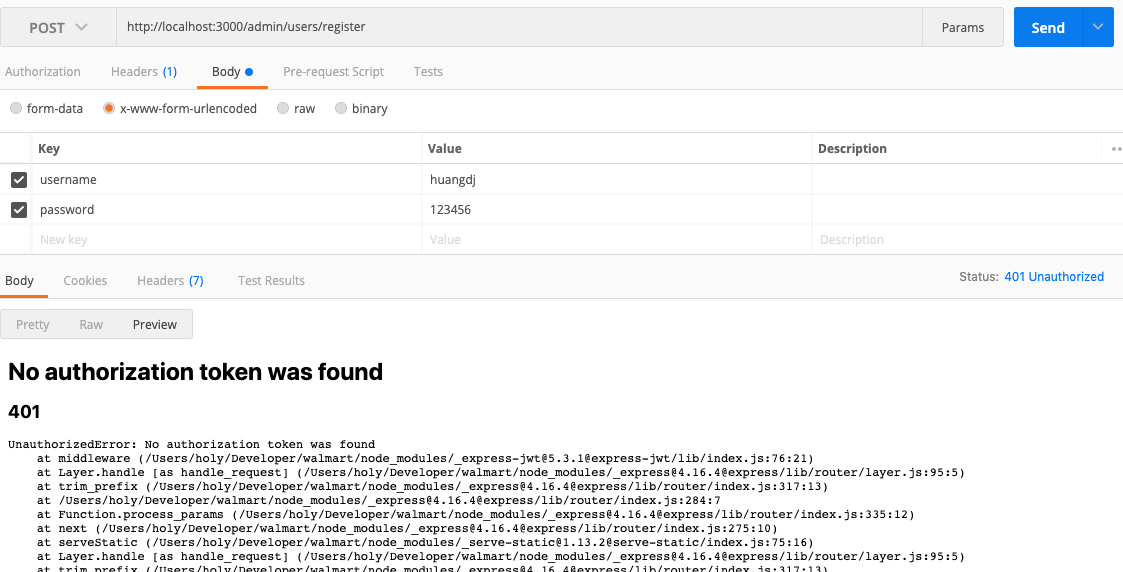Select x-www-form-urlencoded body type
This screenshot has width=1123, height=572.
(x=110, y=108)
